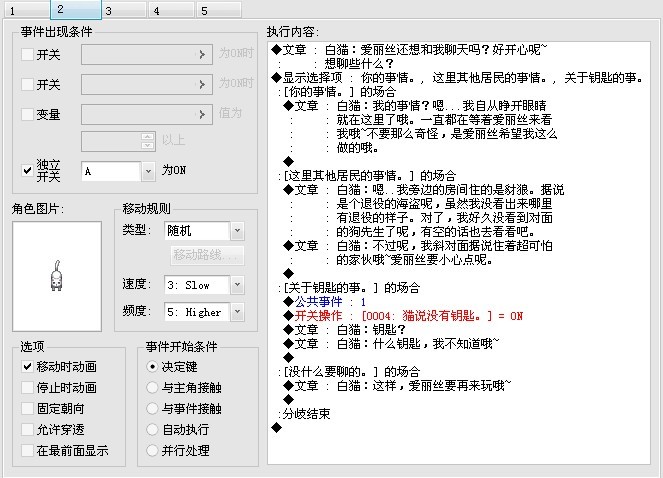
Task: Select the [没什么要聊的。] 的场合 line
Action: point(349,371)
